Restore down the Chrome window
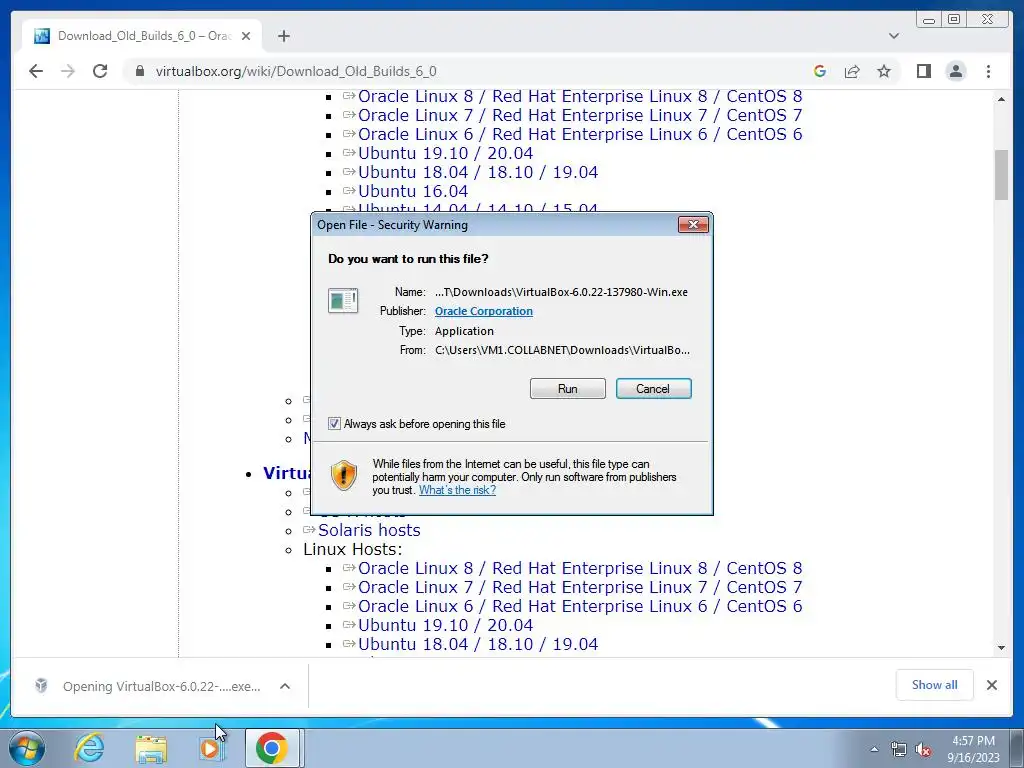Viewport: 1024px width, 768px height. [x=954, y=20]
